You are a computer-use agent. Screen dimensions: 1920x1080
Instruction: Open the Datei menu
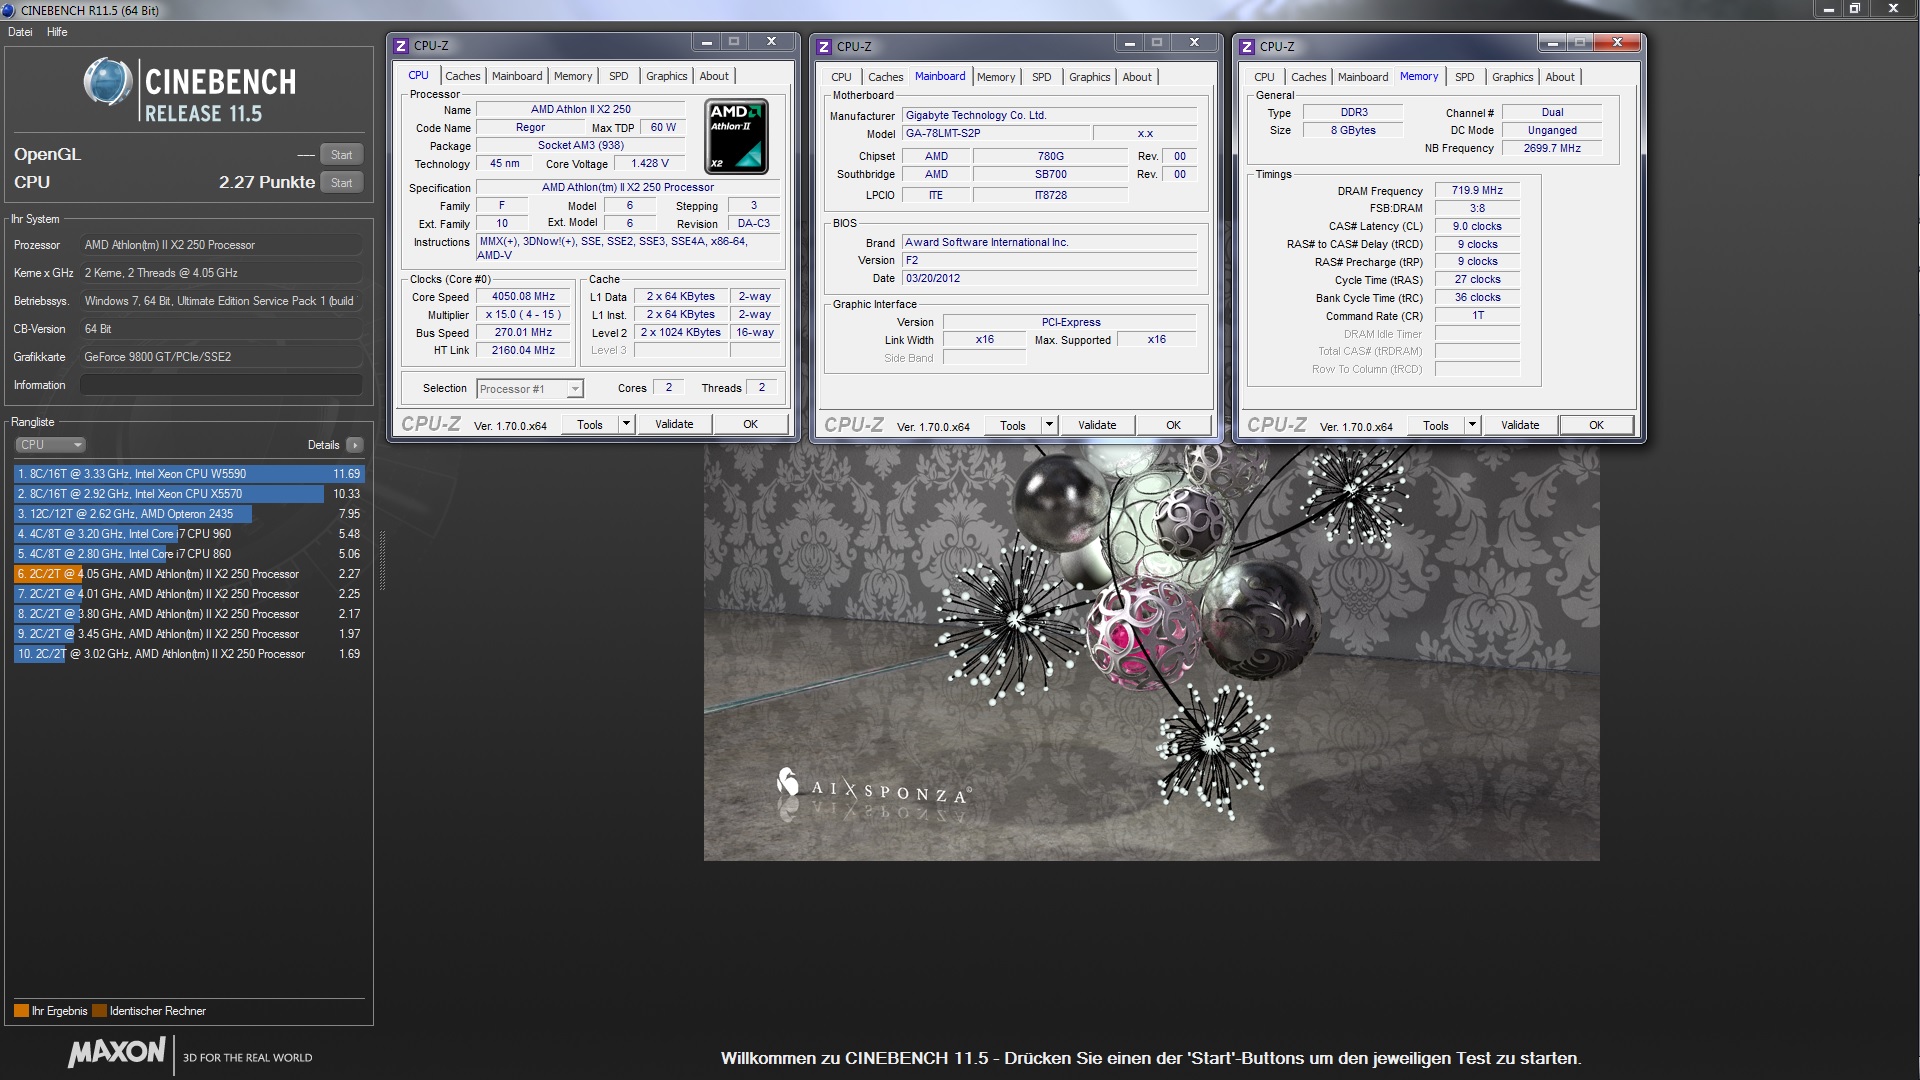coord(20,32)
